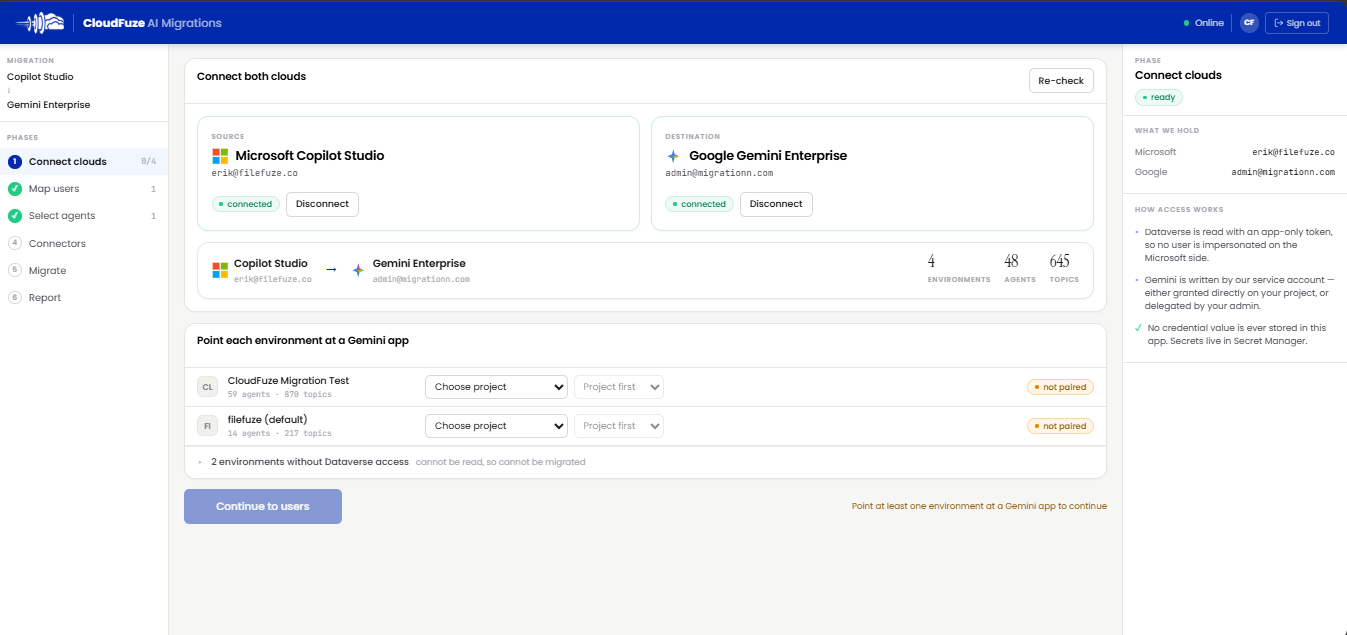Open the CF user avatar
This screenshot has height=635, width=1347.
[1249, 22]
